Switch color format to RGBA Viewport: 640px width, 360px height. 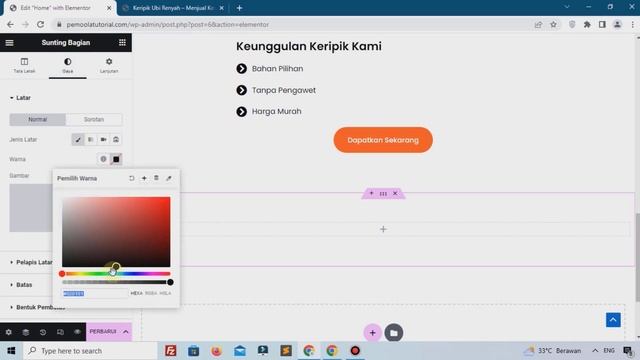(151, 293)
